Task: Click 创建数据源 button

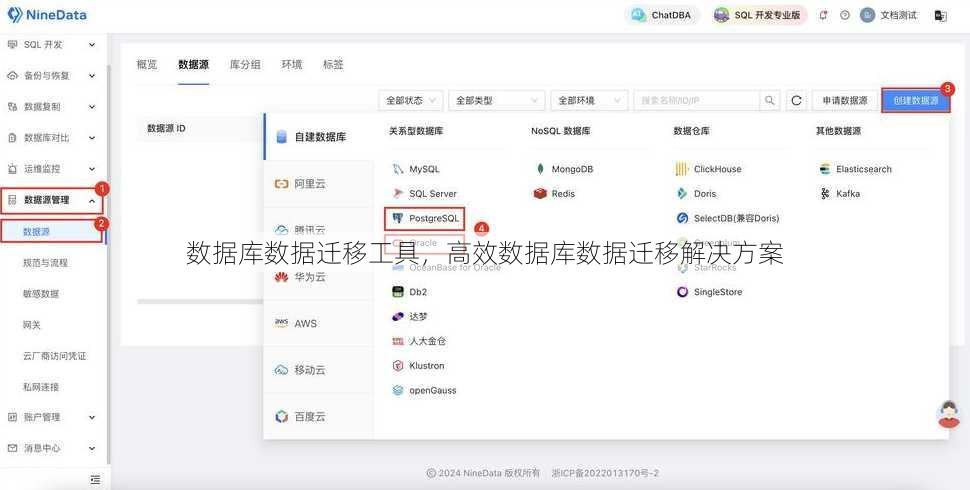Action: (916, 100)
